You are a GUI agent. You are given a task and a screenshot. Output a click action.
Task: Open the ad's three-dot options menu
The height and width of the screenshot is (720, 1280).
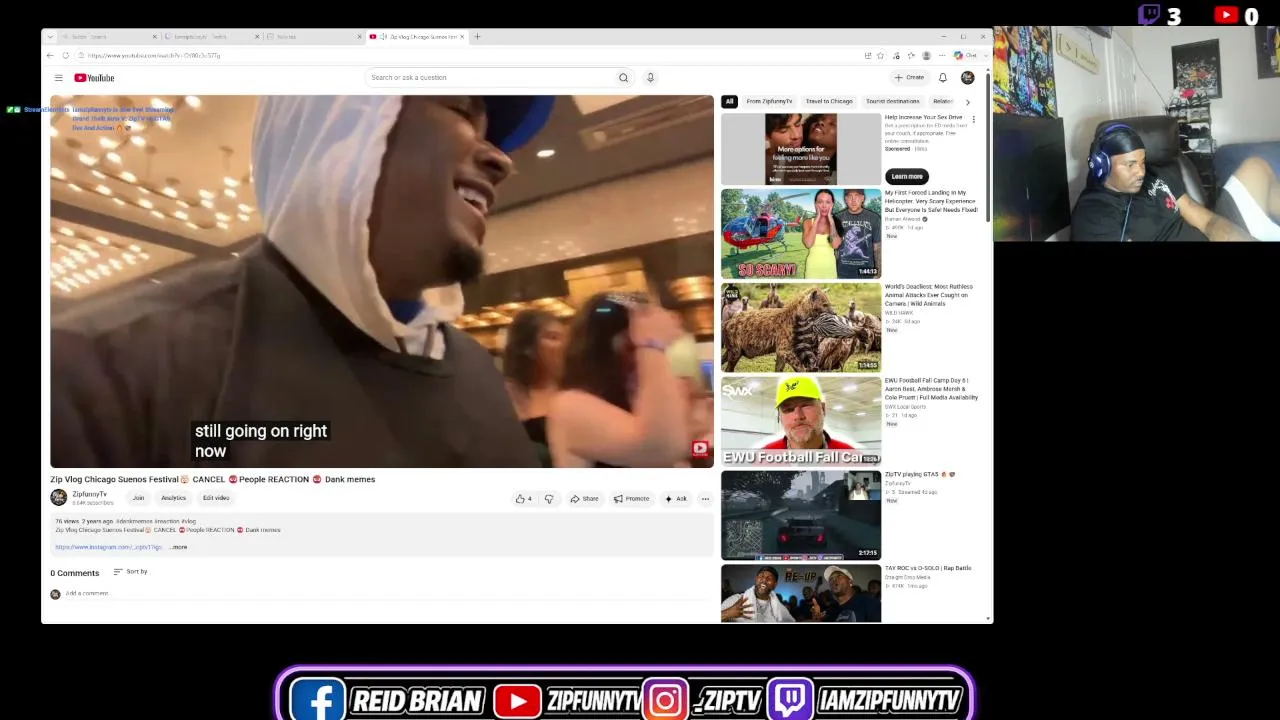pyautogui.click(x=973, y=119)
